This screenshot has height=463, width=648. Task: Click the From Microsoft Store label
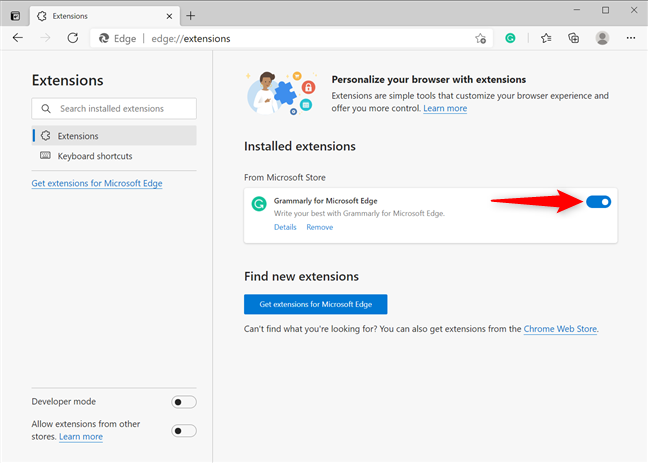click(285, 177)
